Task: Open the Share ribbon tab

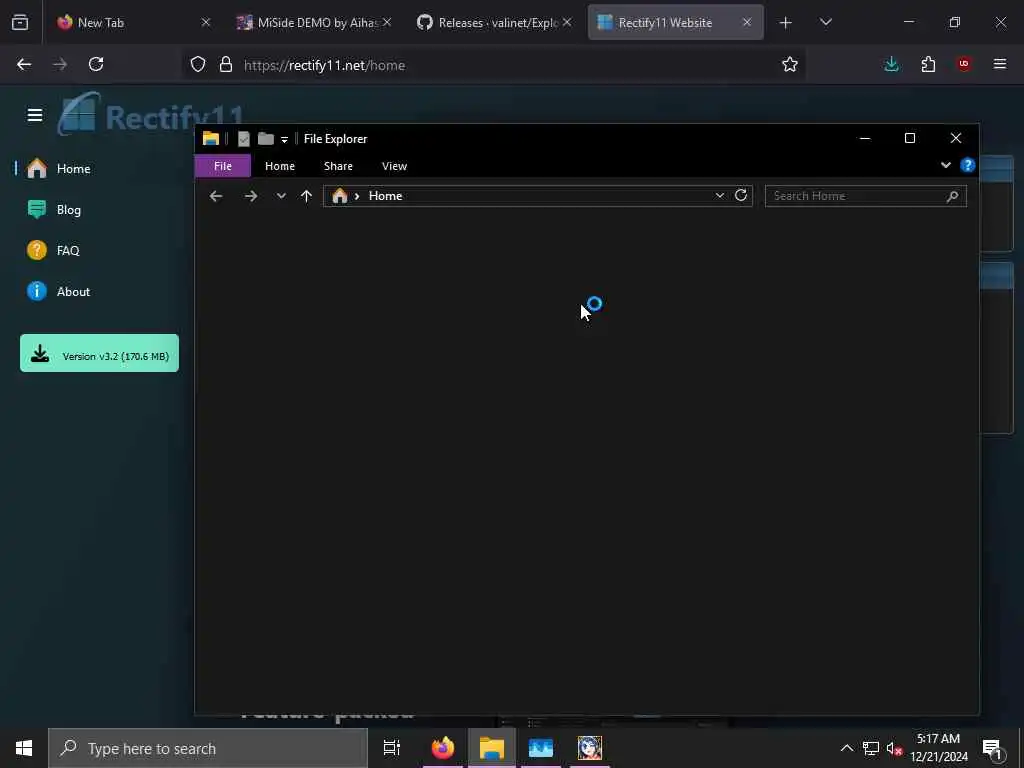Action: pyautogui.click(x=338, y=166)
